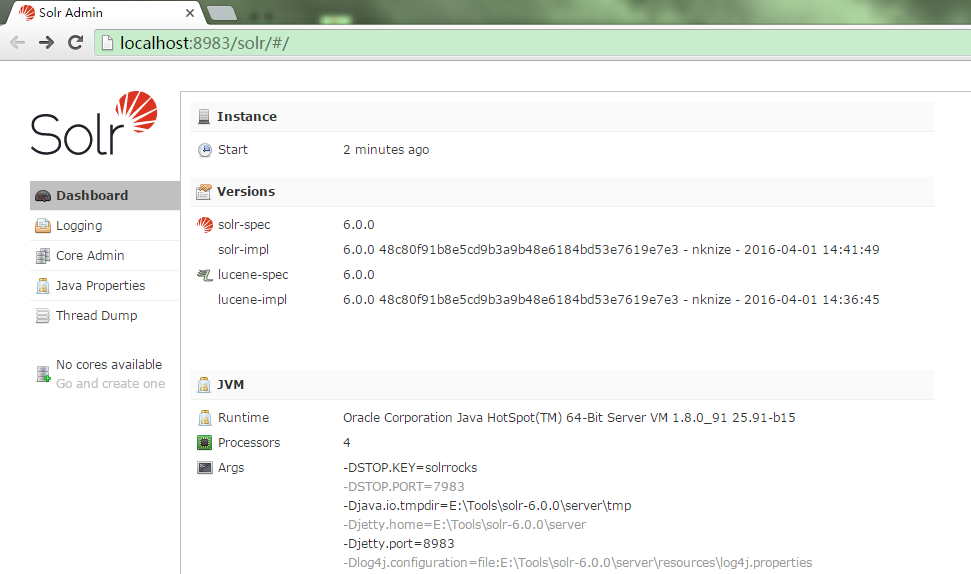The width and height of the screenshot is (971, 574).
Task: Click the Versions section icon
Action: 204,192
